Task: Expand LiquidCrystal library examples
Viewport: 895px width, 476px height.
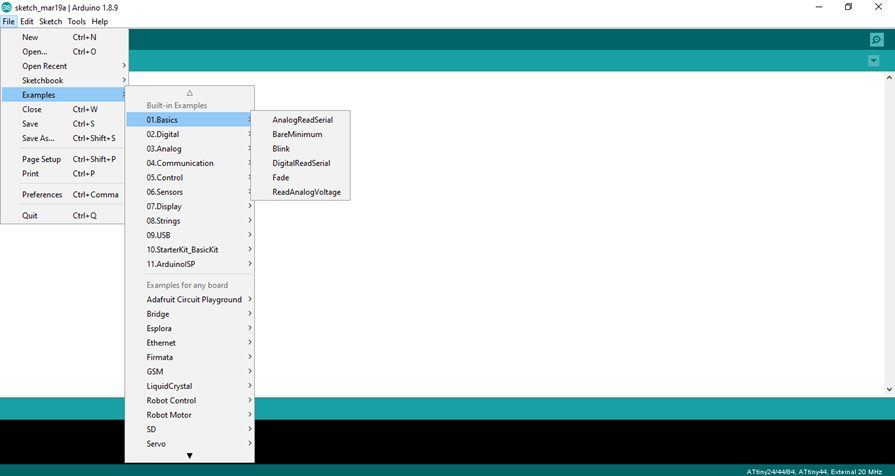Action: pos(190,386)
